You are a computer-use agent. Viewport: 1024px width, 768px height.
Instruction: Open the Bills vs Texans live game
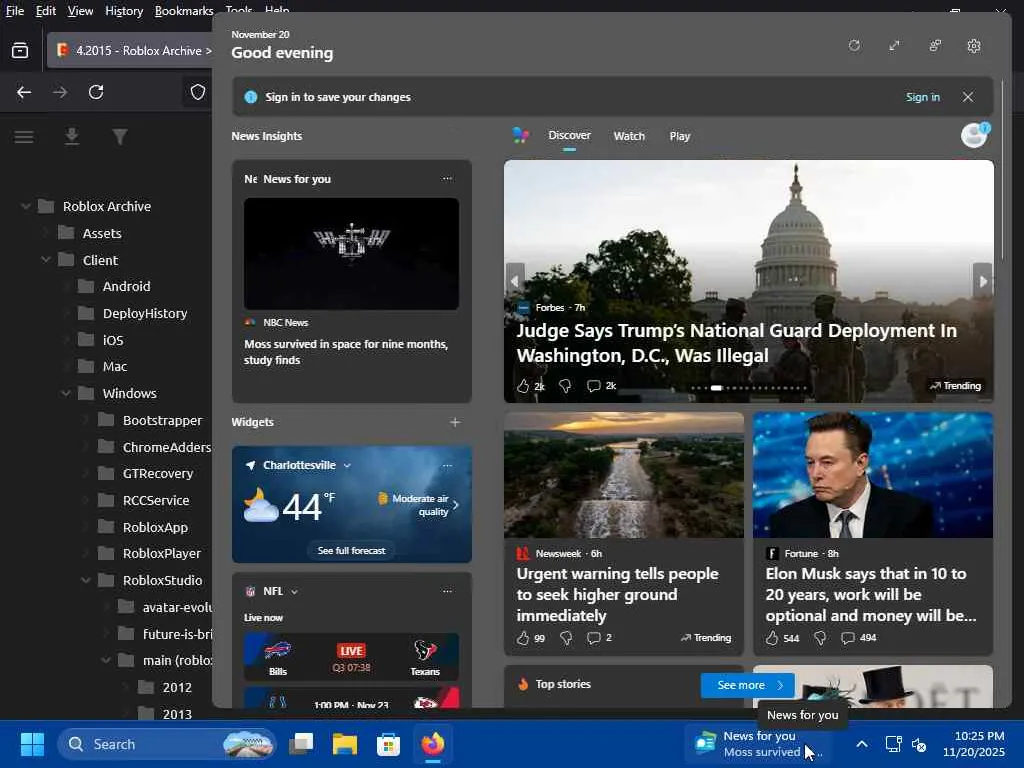(x=351, y=658)
